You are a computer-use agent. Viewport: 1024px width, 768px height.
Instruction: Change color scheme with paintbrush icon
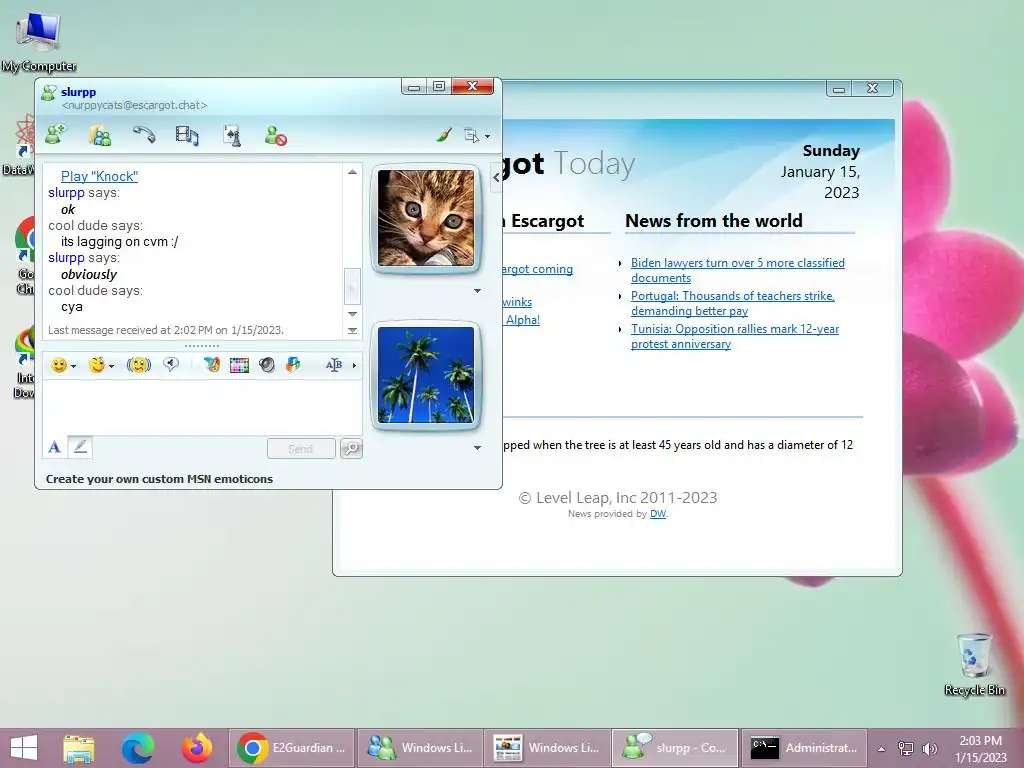[444, 135]
